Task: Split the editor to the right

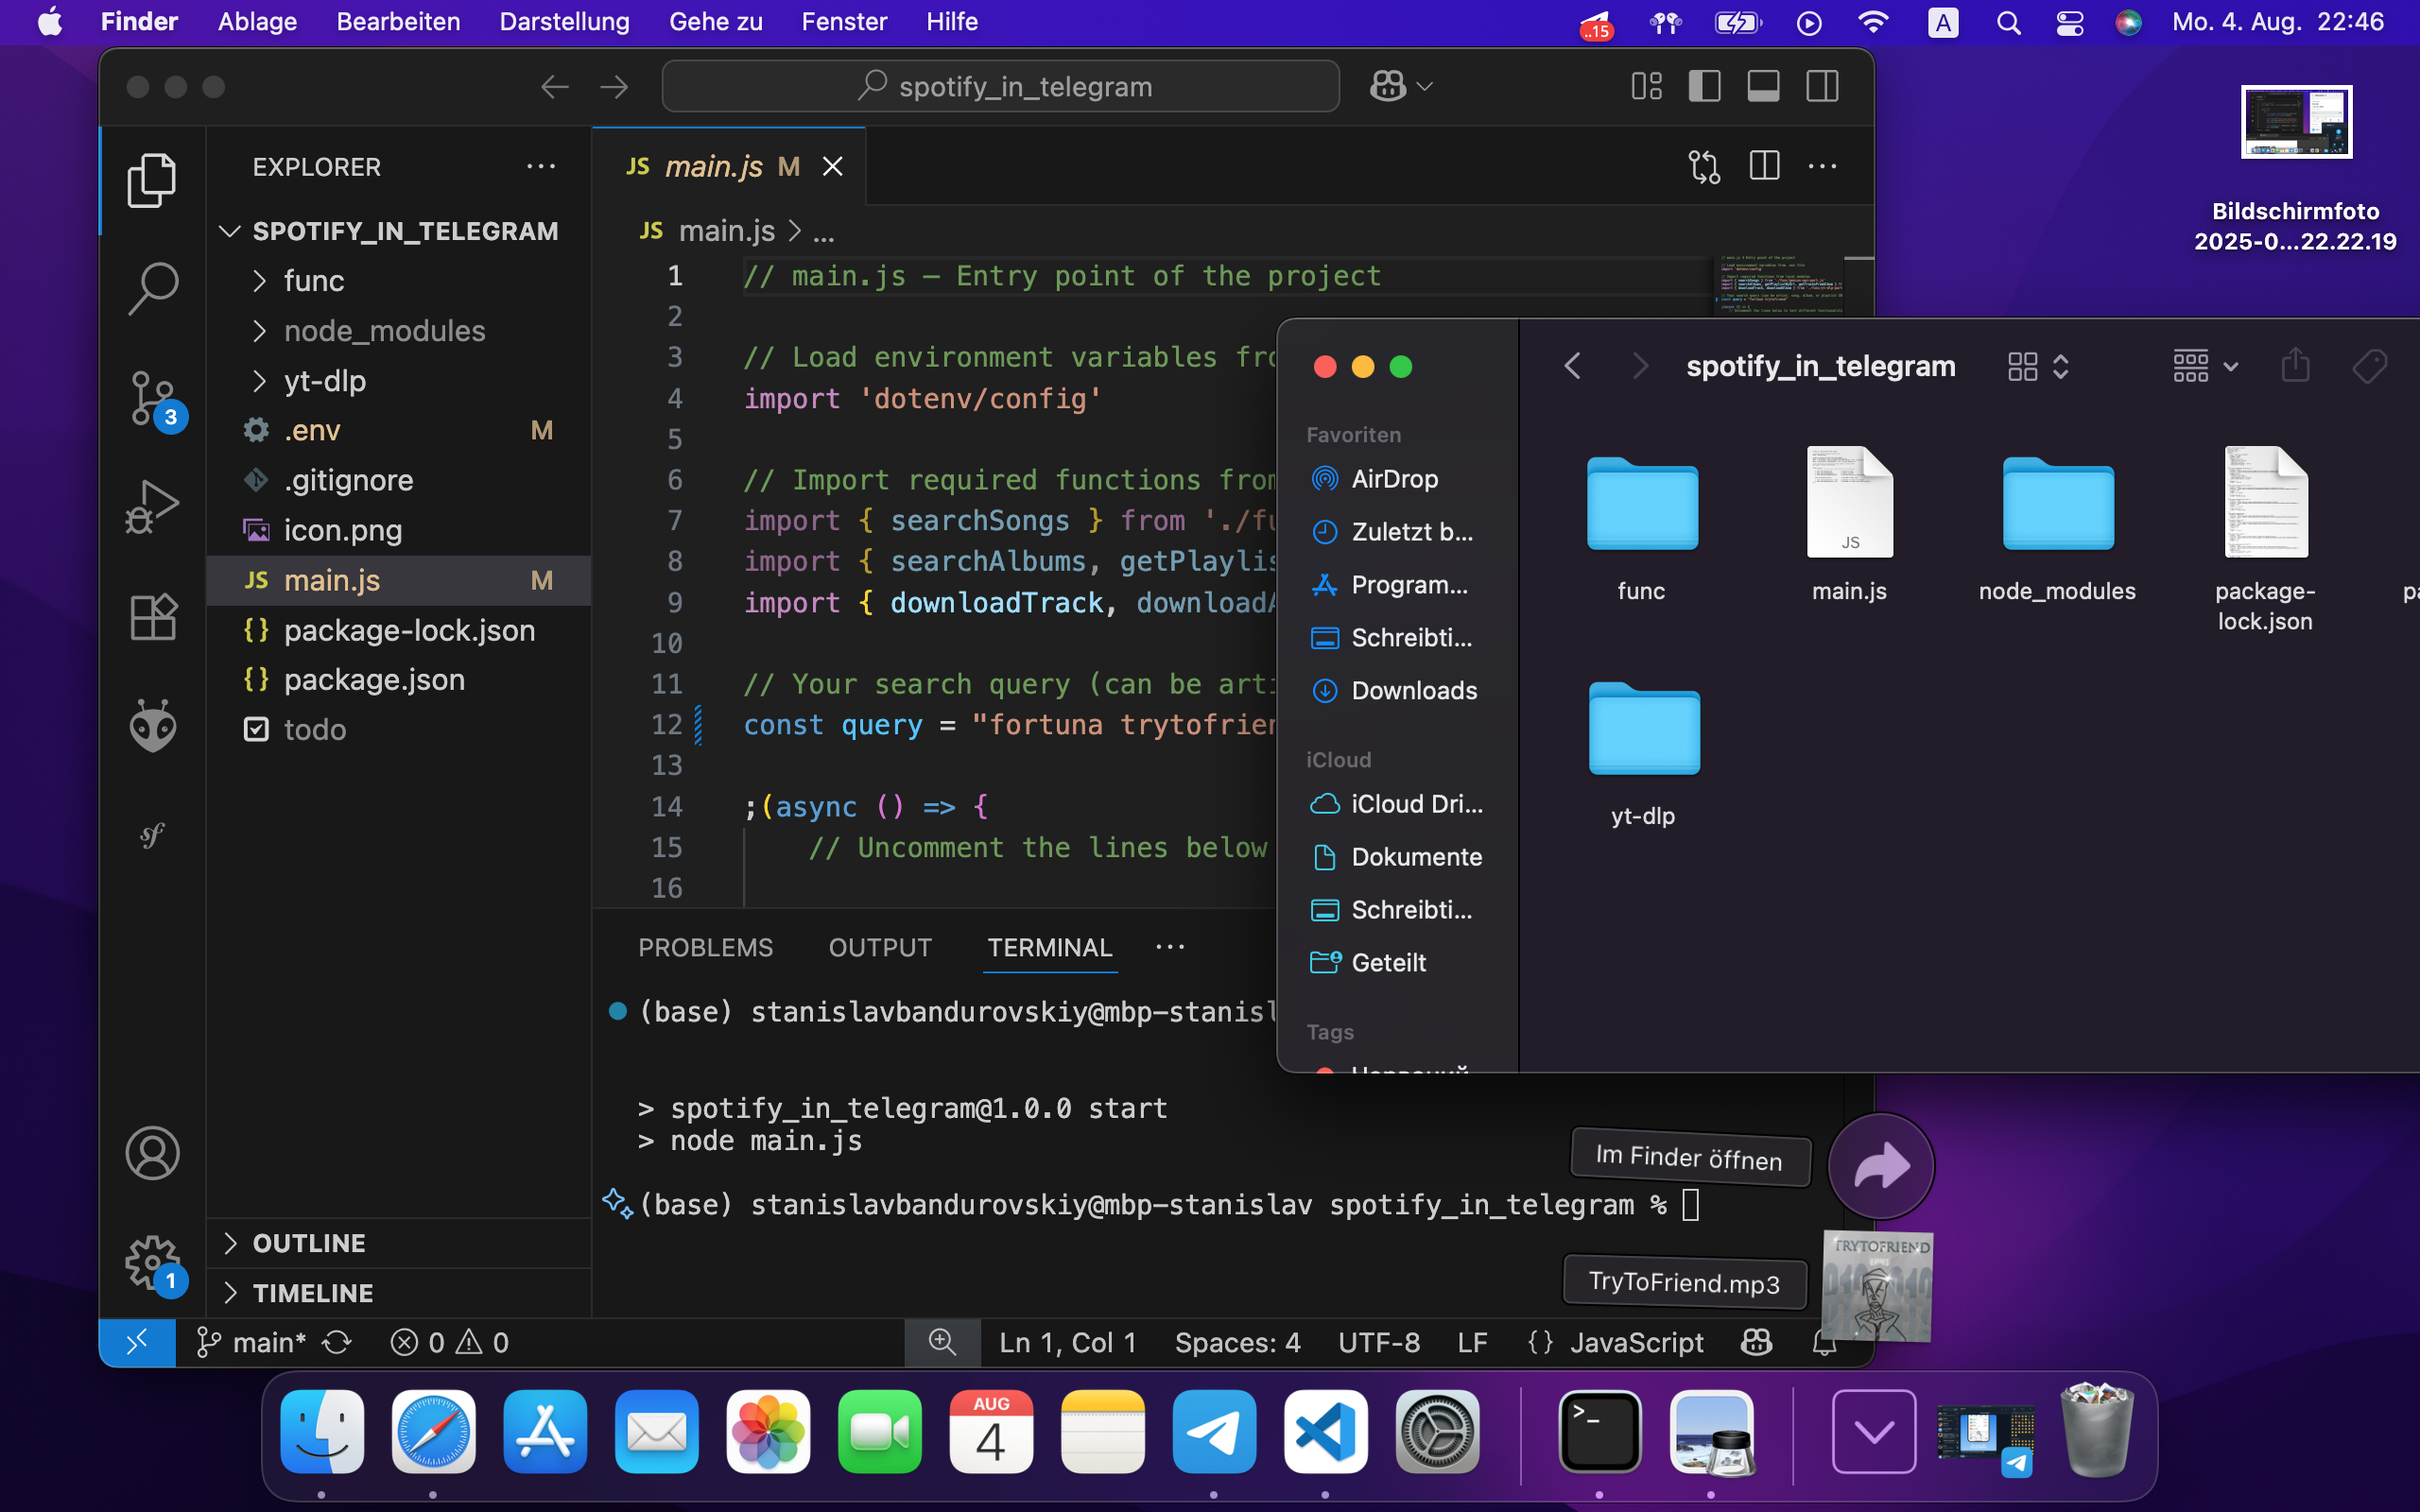Action: coord(1764,166)
